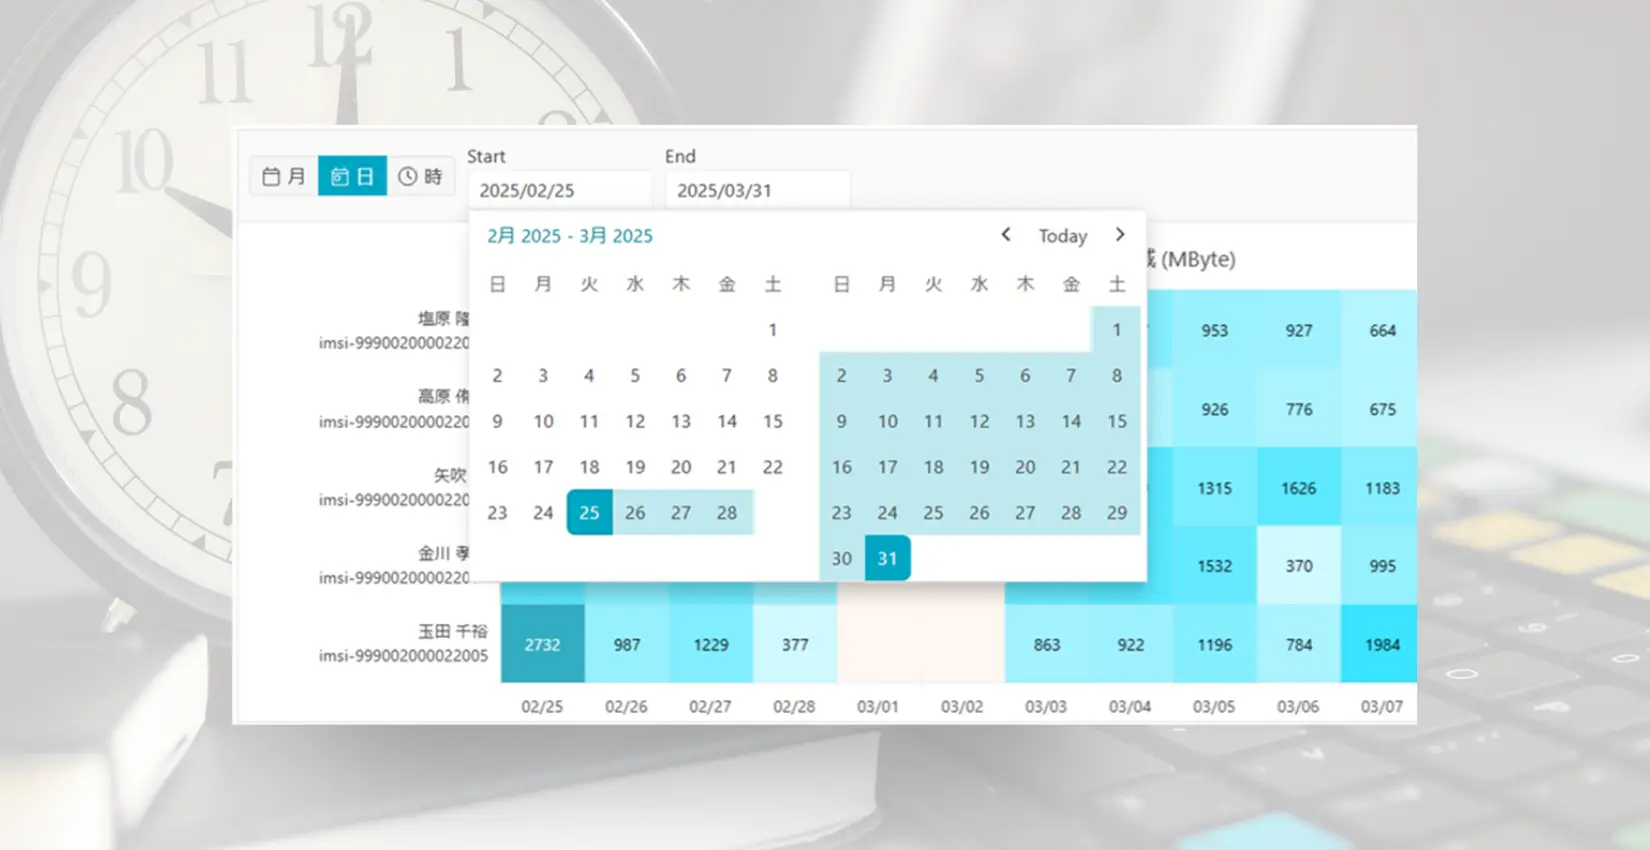
Task: Select February 25 in the left calendar
Action: tap(589, 513)
